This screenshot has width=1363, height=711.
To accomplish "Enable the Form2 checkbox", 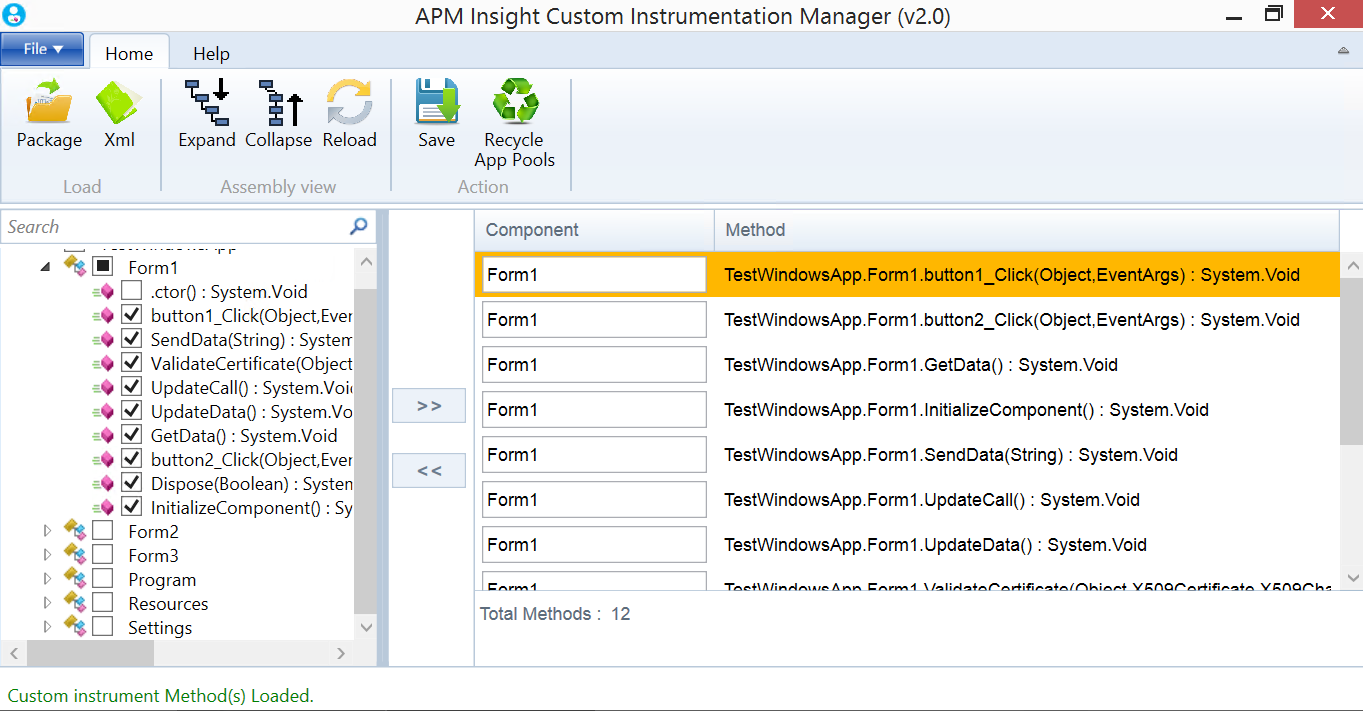I will tap(101, 531).
